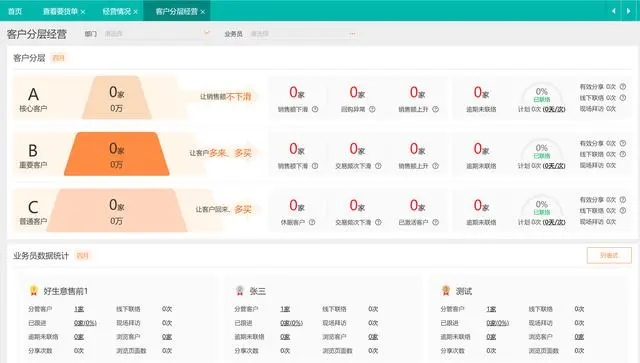Close the 查看要货单 tab

coord(83,12)
